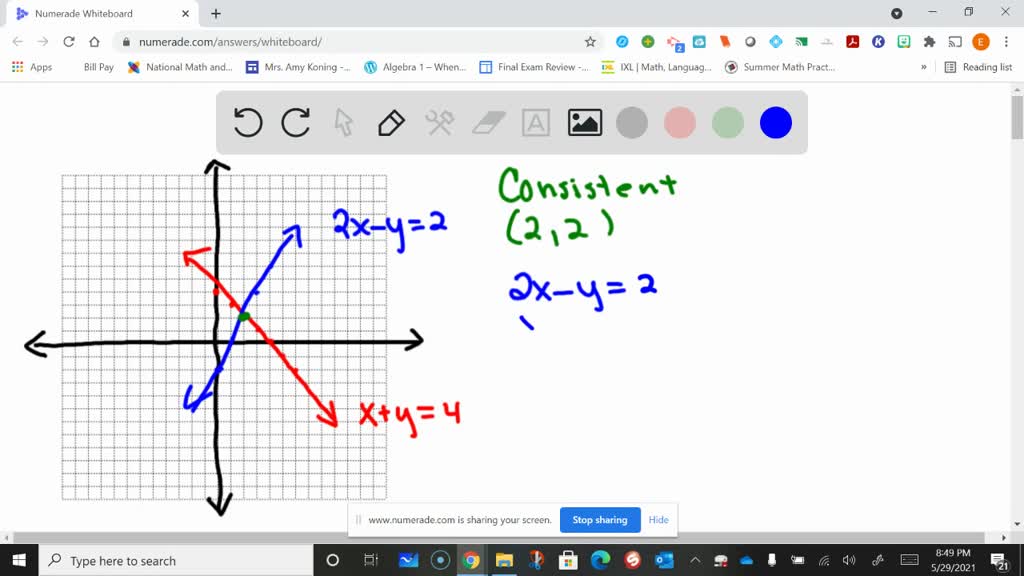Screen dimensions: 1024x576
Task: Select the text tool (A icon)
Action: coord(536,122)
